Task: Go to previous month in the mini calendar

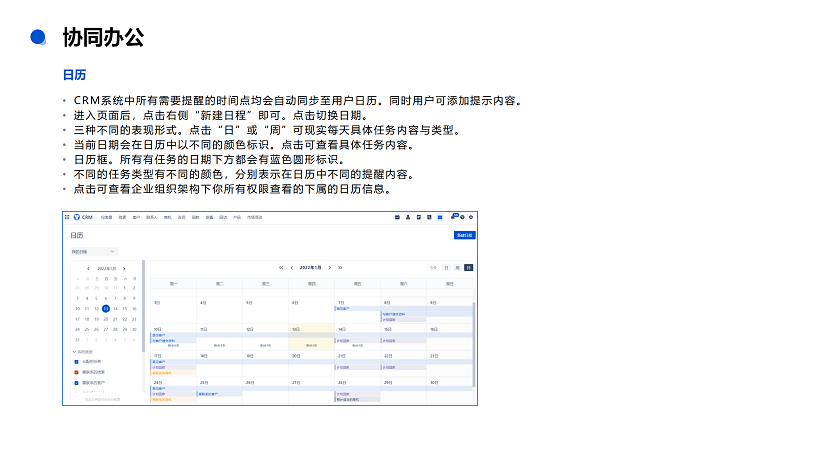Action: pos(88,269)
